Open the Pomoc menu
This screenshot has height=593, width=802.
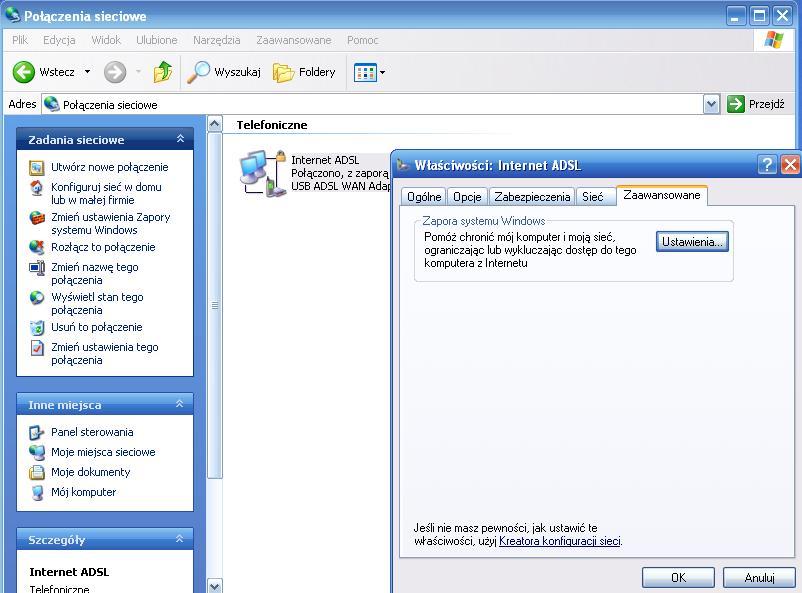(x=363, y=40)
